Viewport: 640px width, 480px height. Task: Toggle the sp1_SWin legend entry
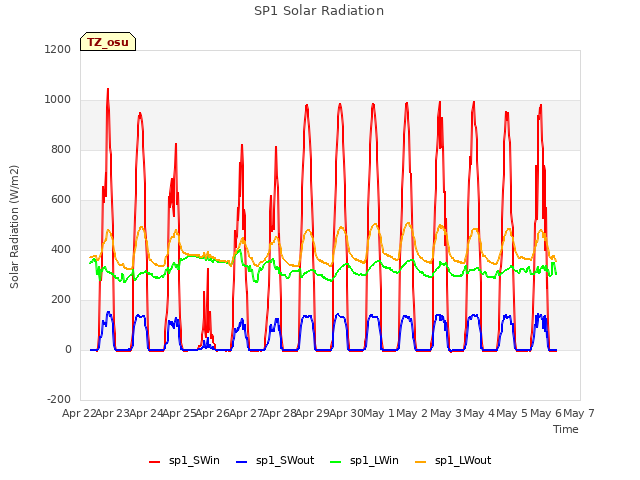point(184,461)
